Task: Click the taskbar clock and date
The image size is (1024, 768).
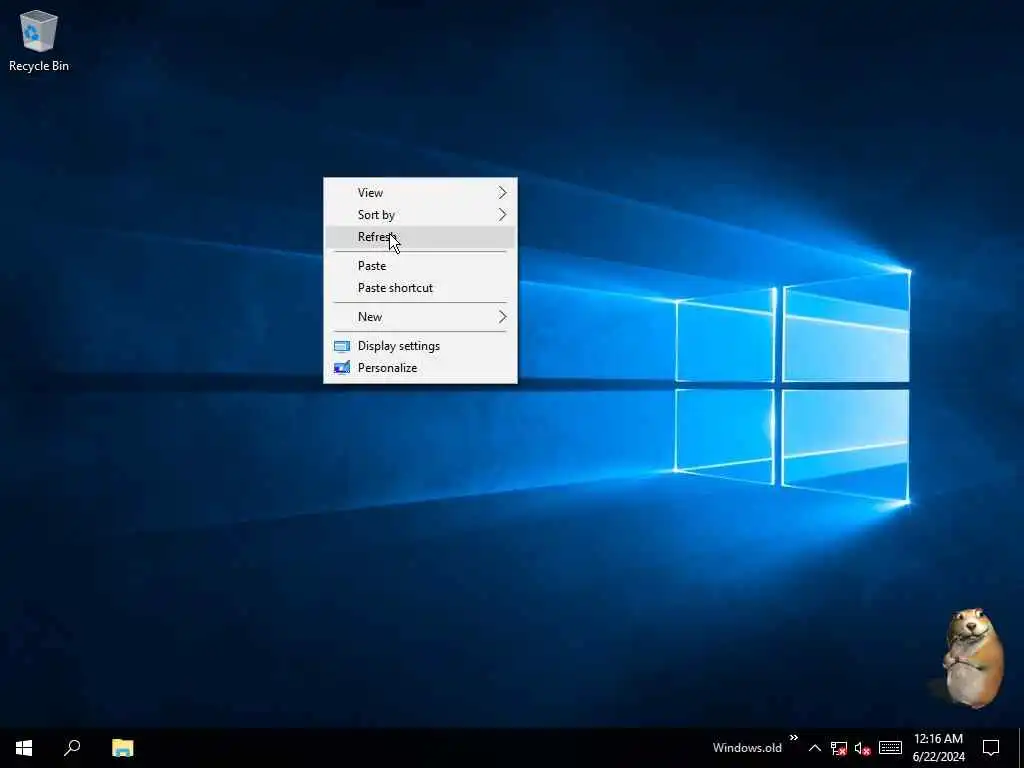Action: coord(938,748)
